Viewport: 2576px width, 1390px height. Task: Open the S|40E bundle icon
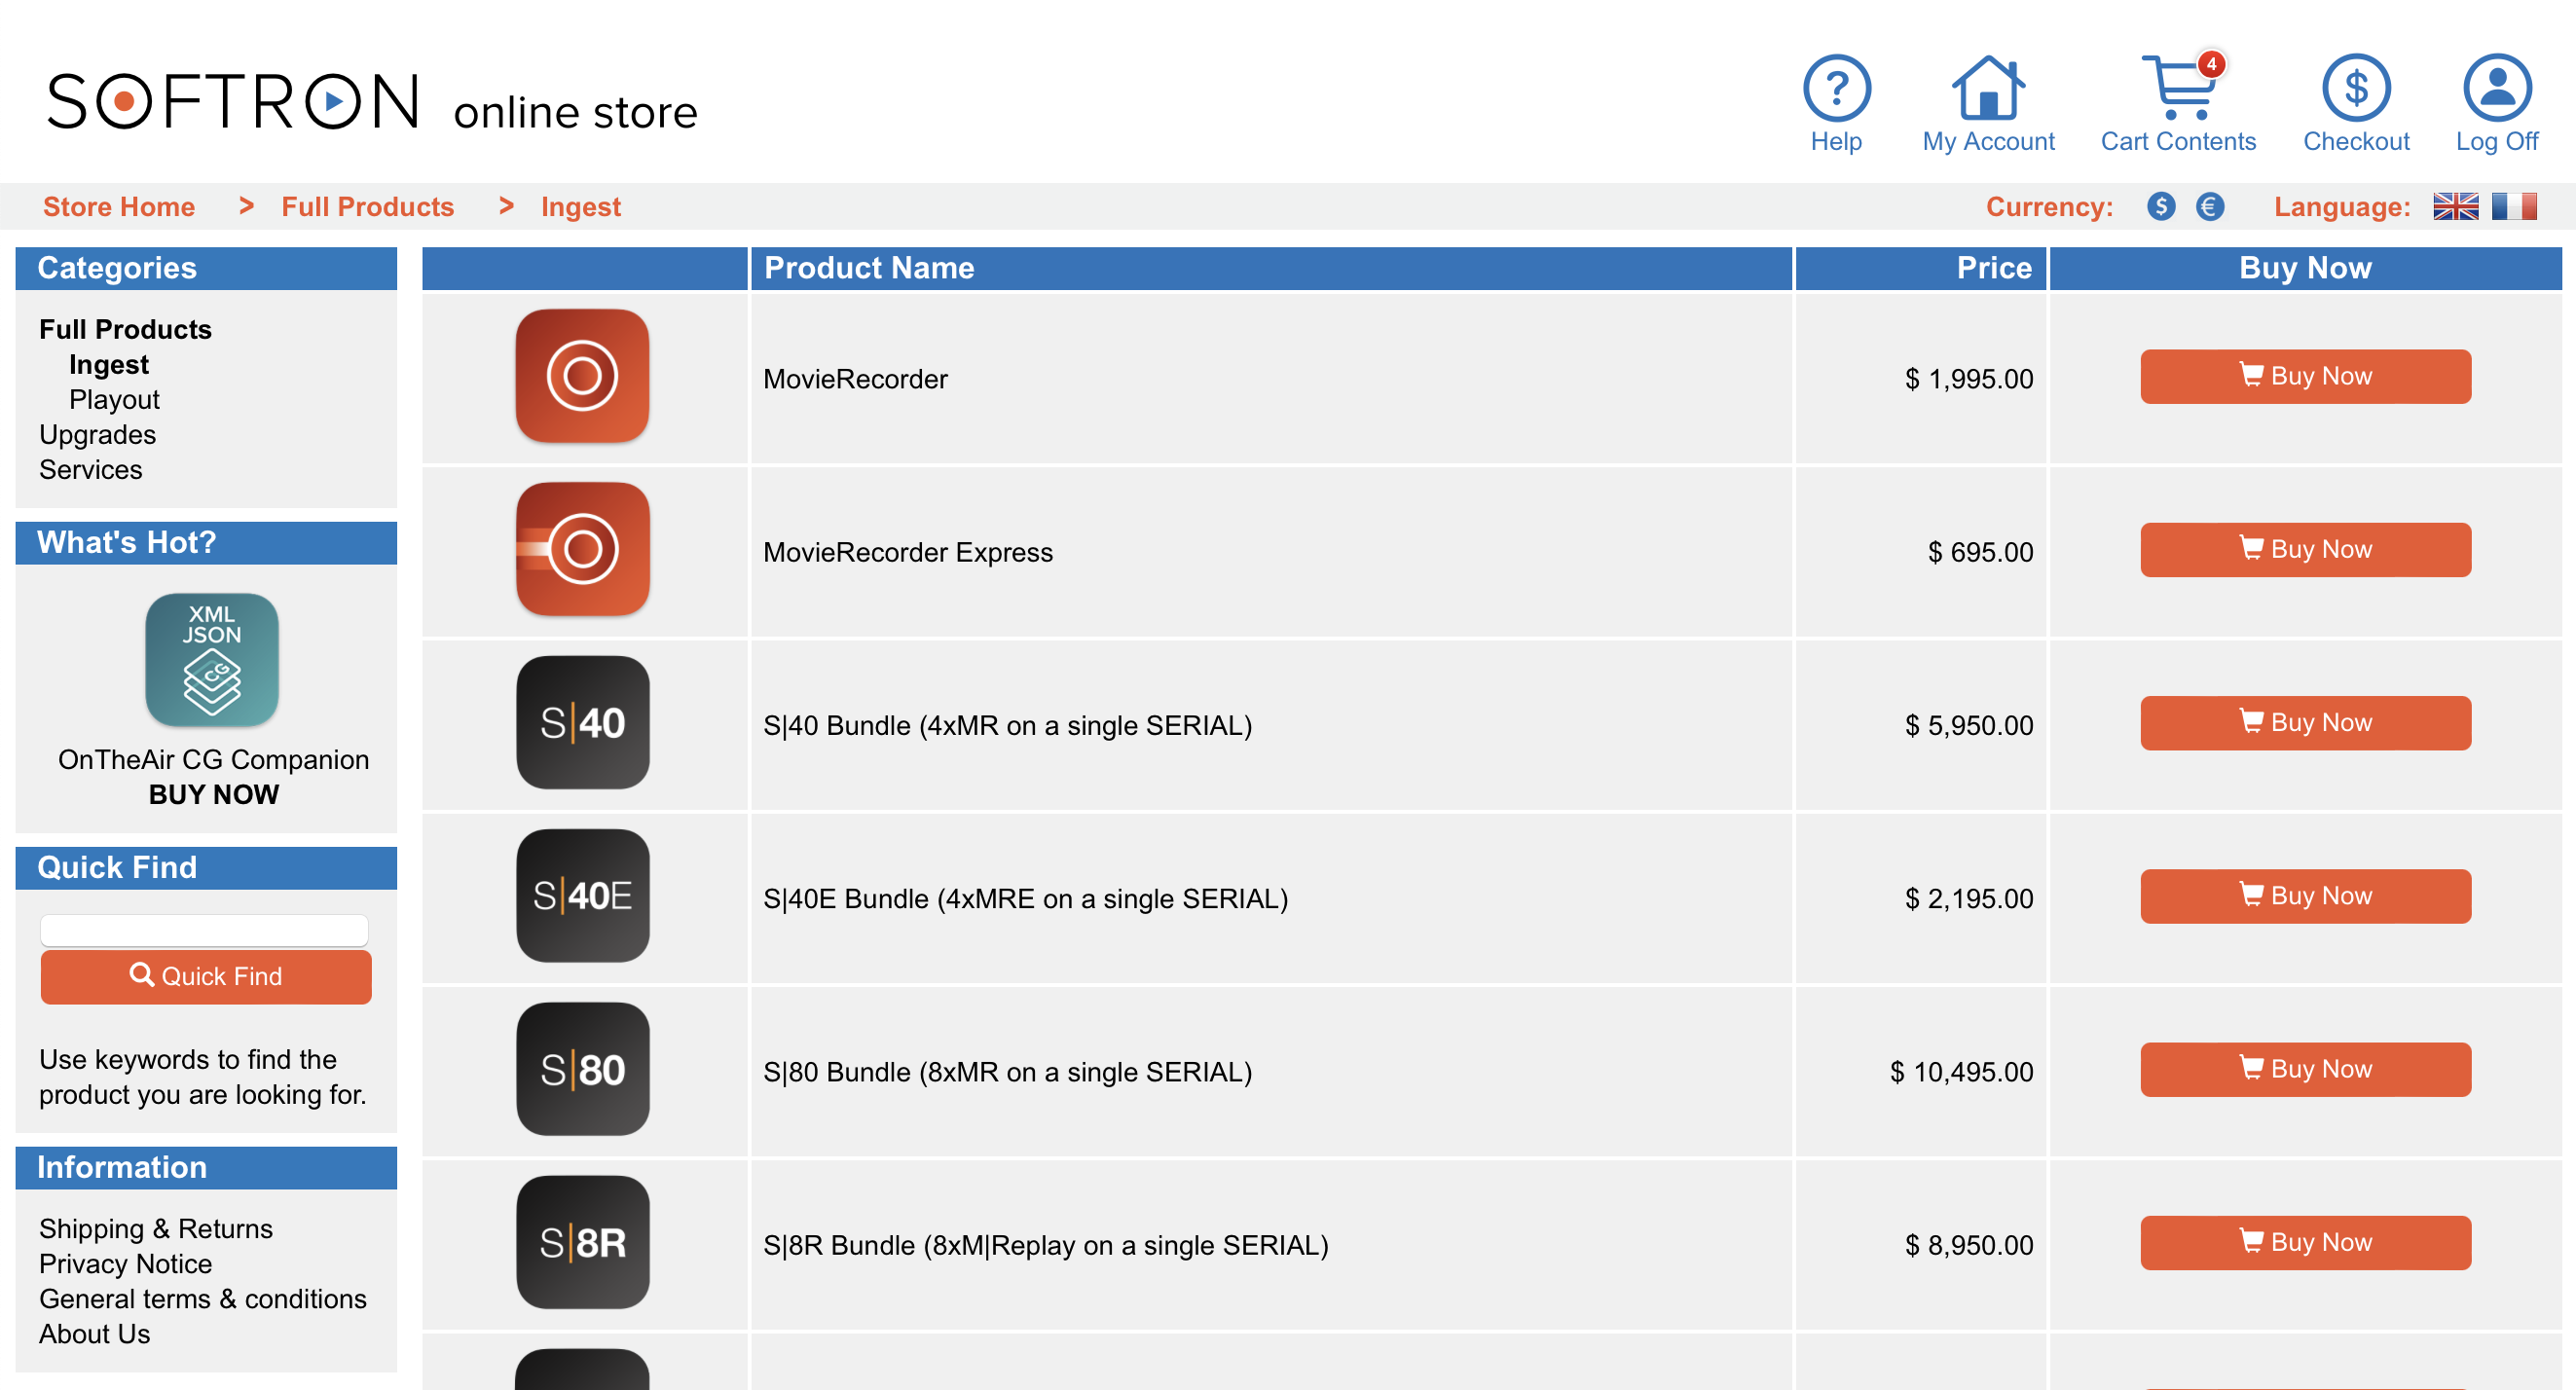point(582,895)
